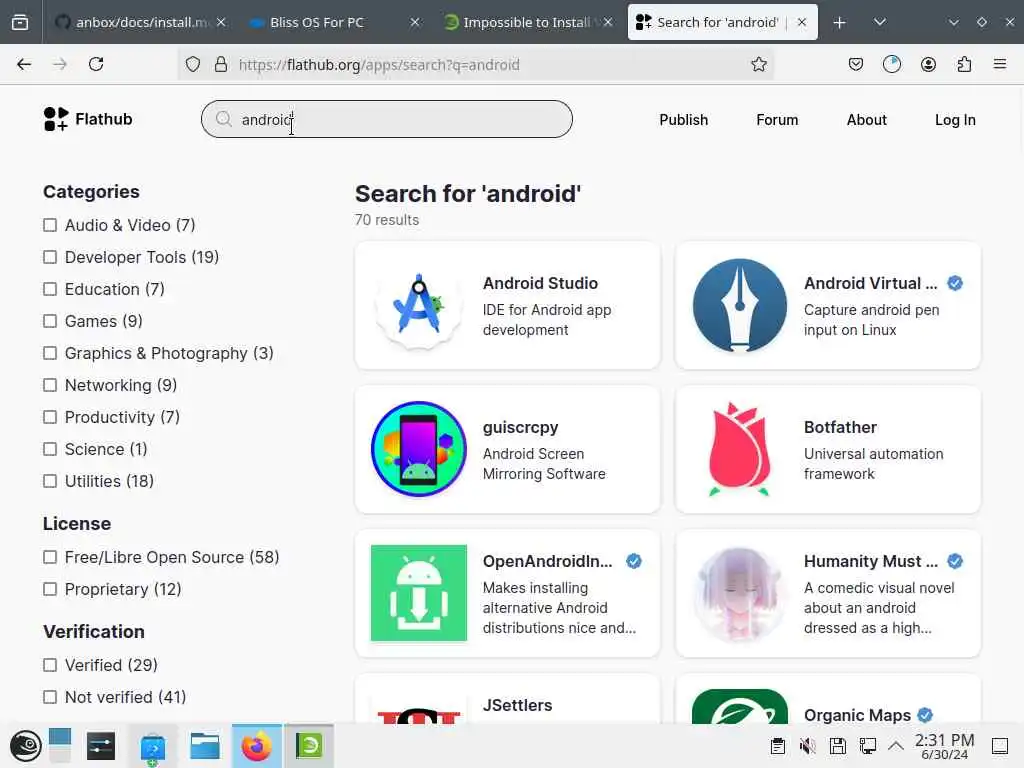This screenshot has height=768, width=1024.
Task: Click the Firefox View icon
Action: (x=20, y=22)
